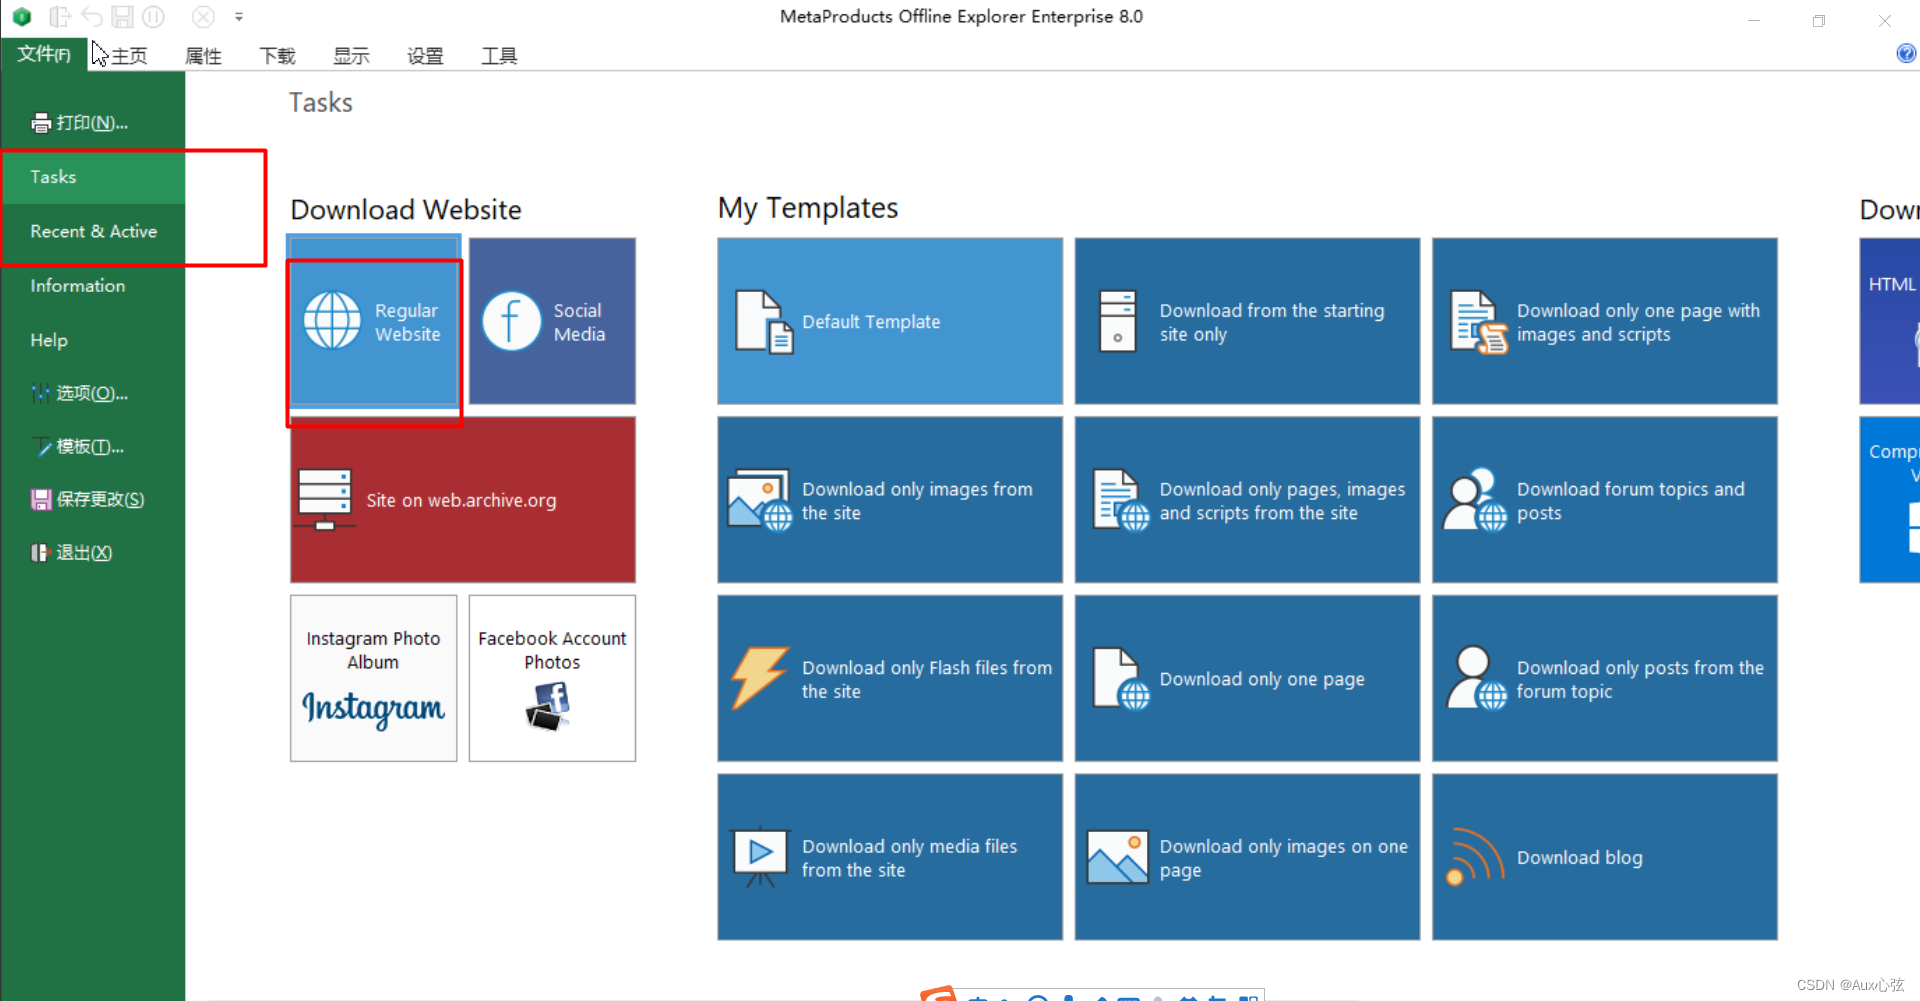Switch to the 属性 ribbon tab
The image size is (1920, 1001).
203,56
